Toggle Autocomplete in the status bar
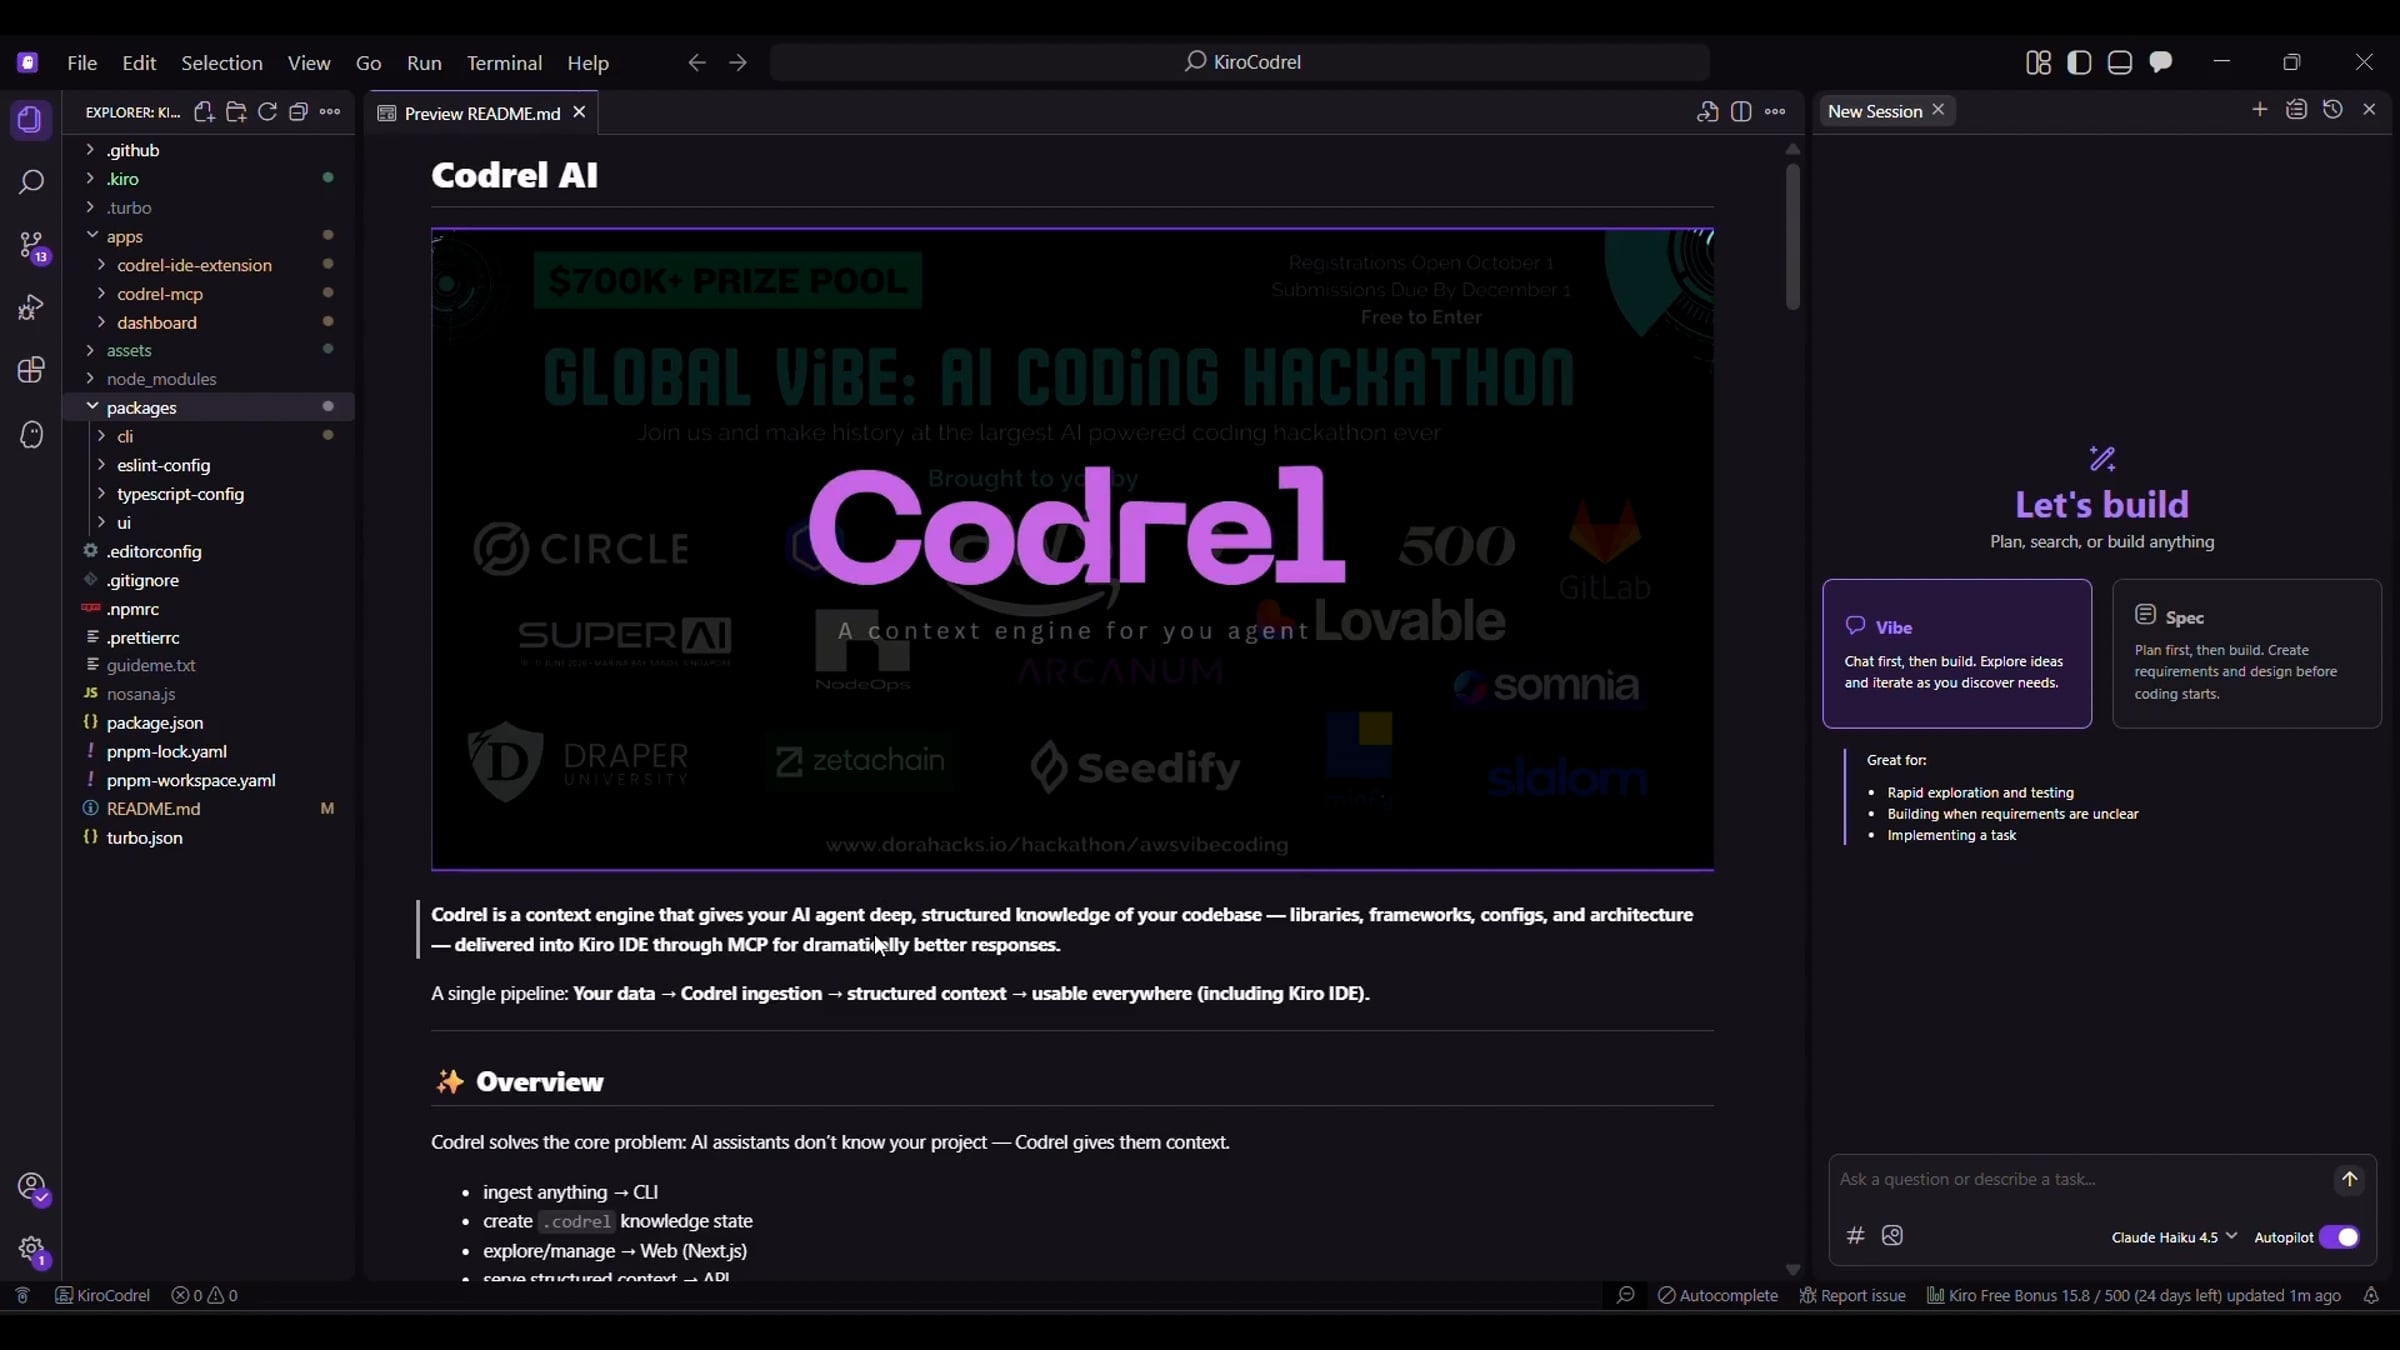The width and height of the screenshot is (2400, 1350). point(1718,1295)
